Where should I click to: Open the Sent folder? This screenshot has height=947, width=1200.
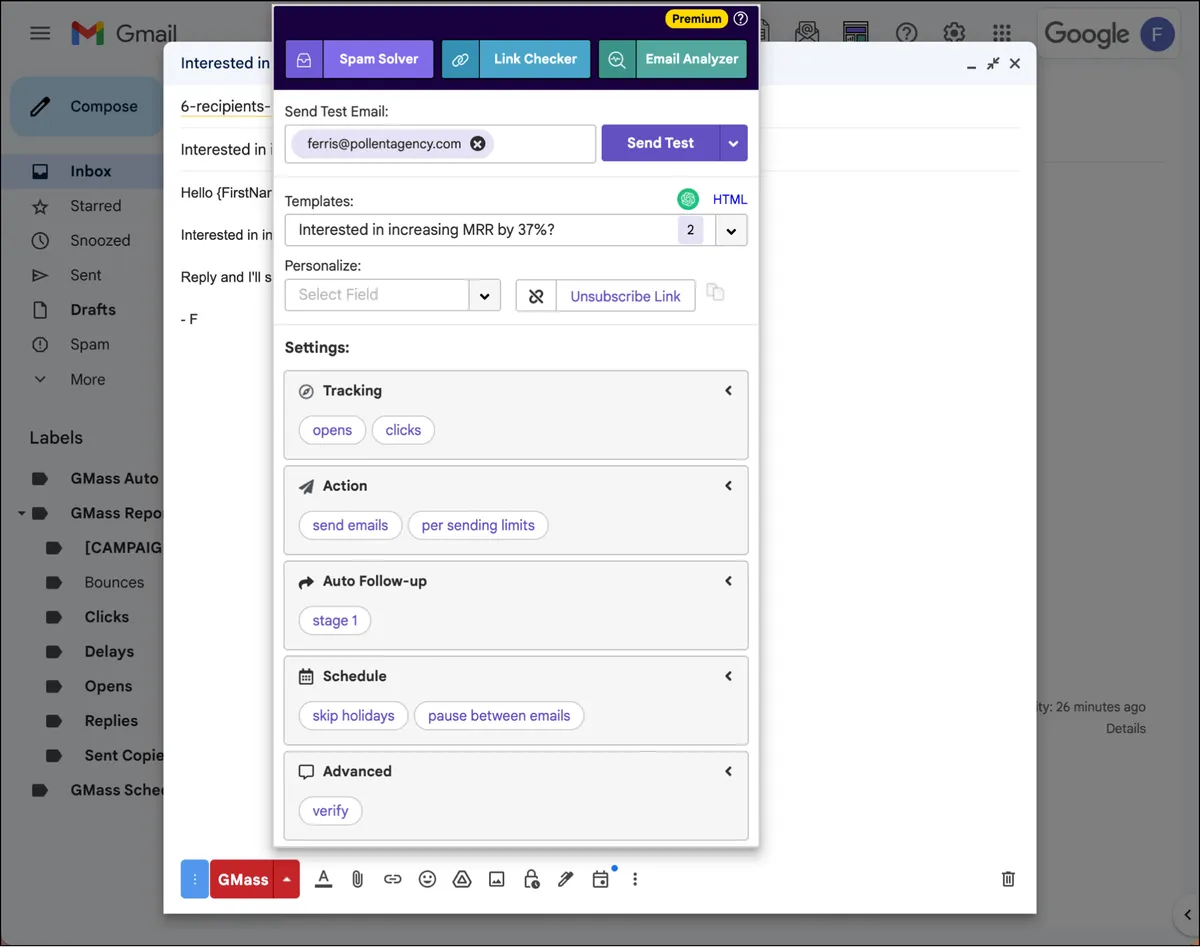point(85,275)
